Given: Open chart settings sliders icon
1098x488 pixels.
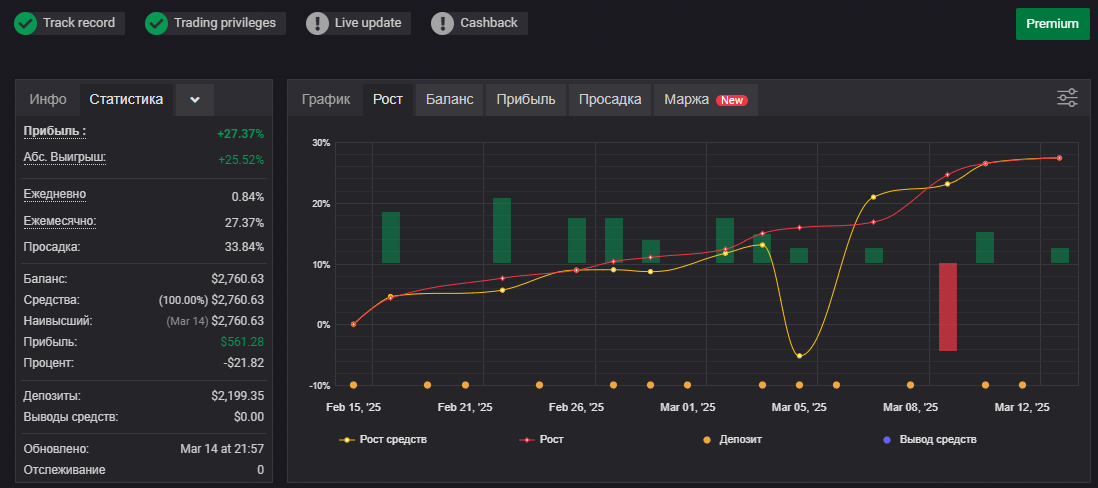Looking at the screenshot, I should click(1067, 98).
